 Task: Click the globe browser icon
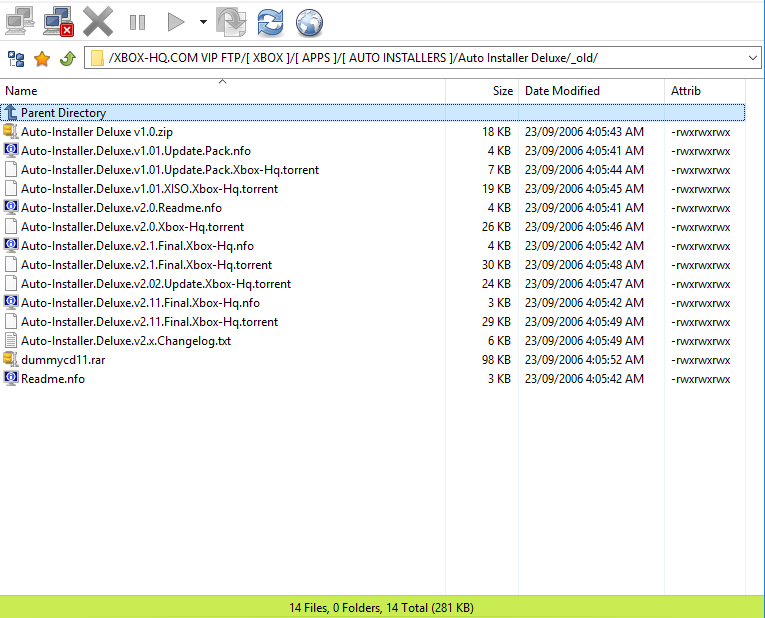[310, 21]
